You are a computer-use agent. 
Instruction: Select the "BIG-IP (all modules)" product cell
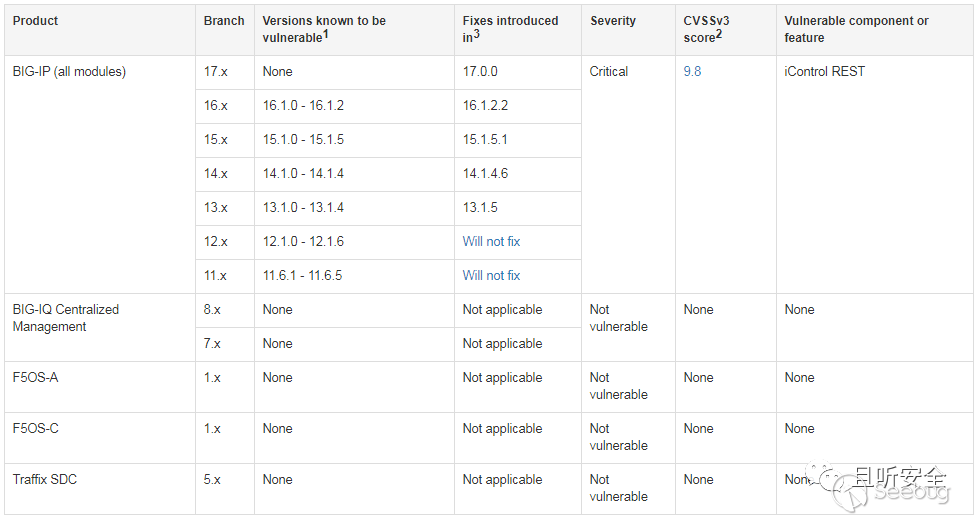pyautogui.click(x=69, y=72)
